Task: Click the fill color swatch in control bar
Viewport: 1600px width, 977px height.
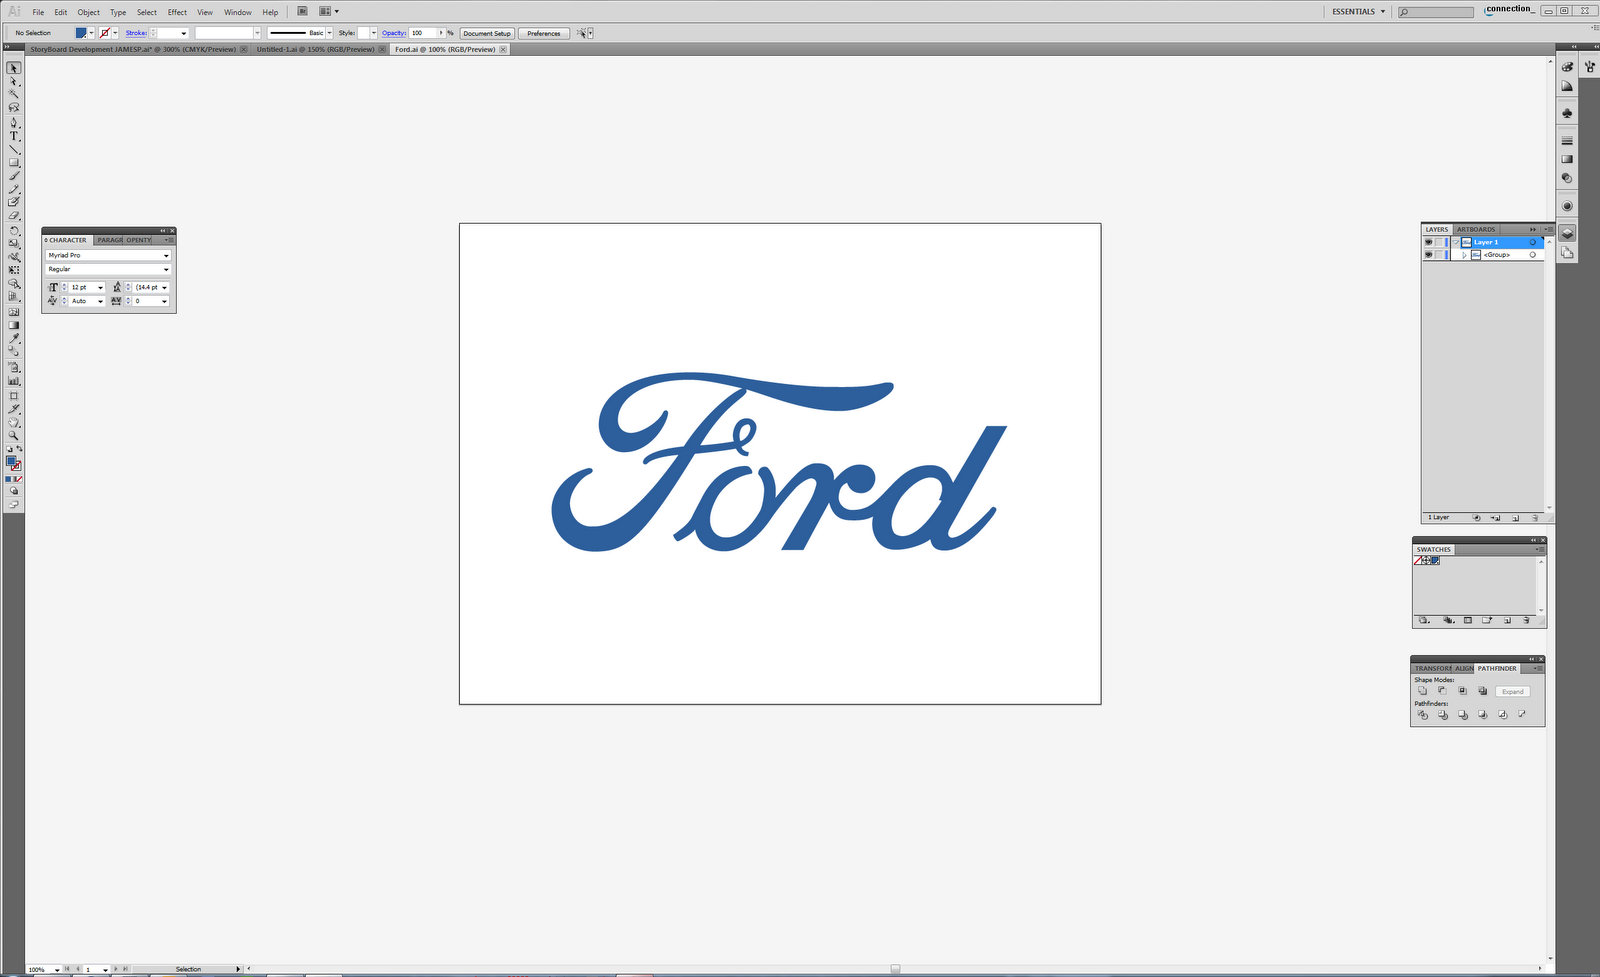Action: (x=81, y=33)
